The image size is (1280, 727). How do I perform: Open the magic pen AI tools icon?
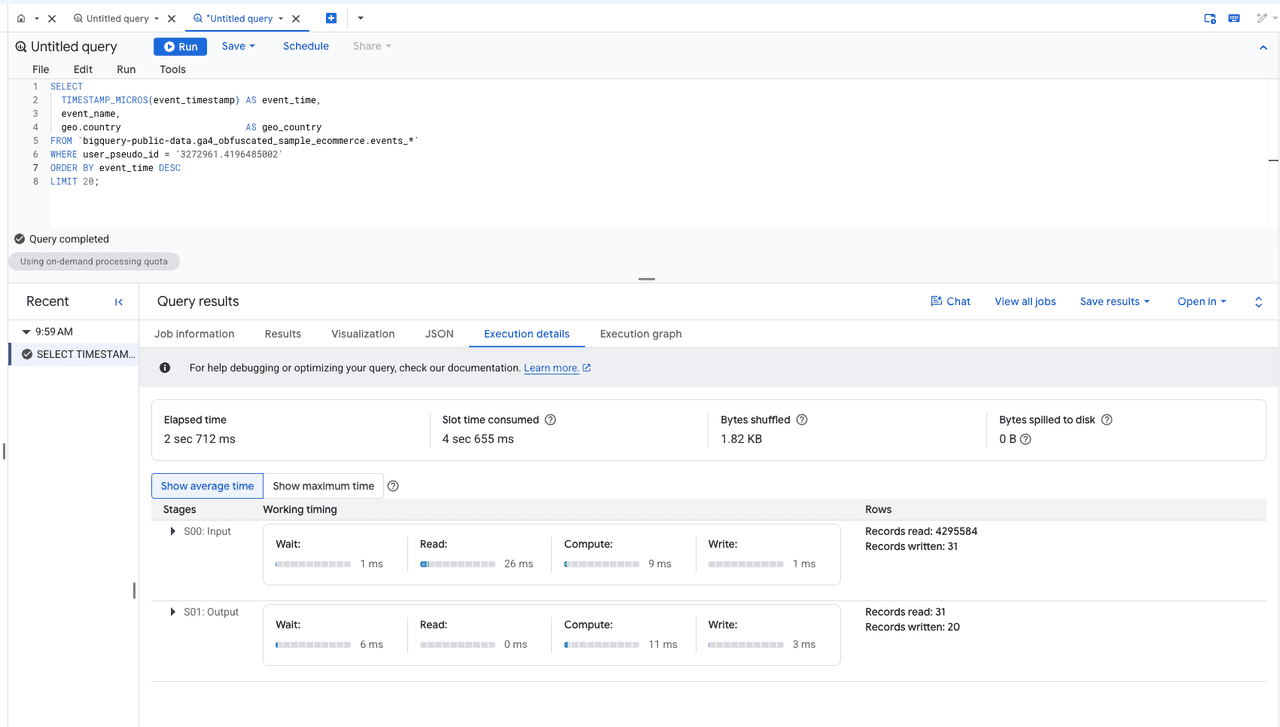coord(1262,18)
